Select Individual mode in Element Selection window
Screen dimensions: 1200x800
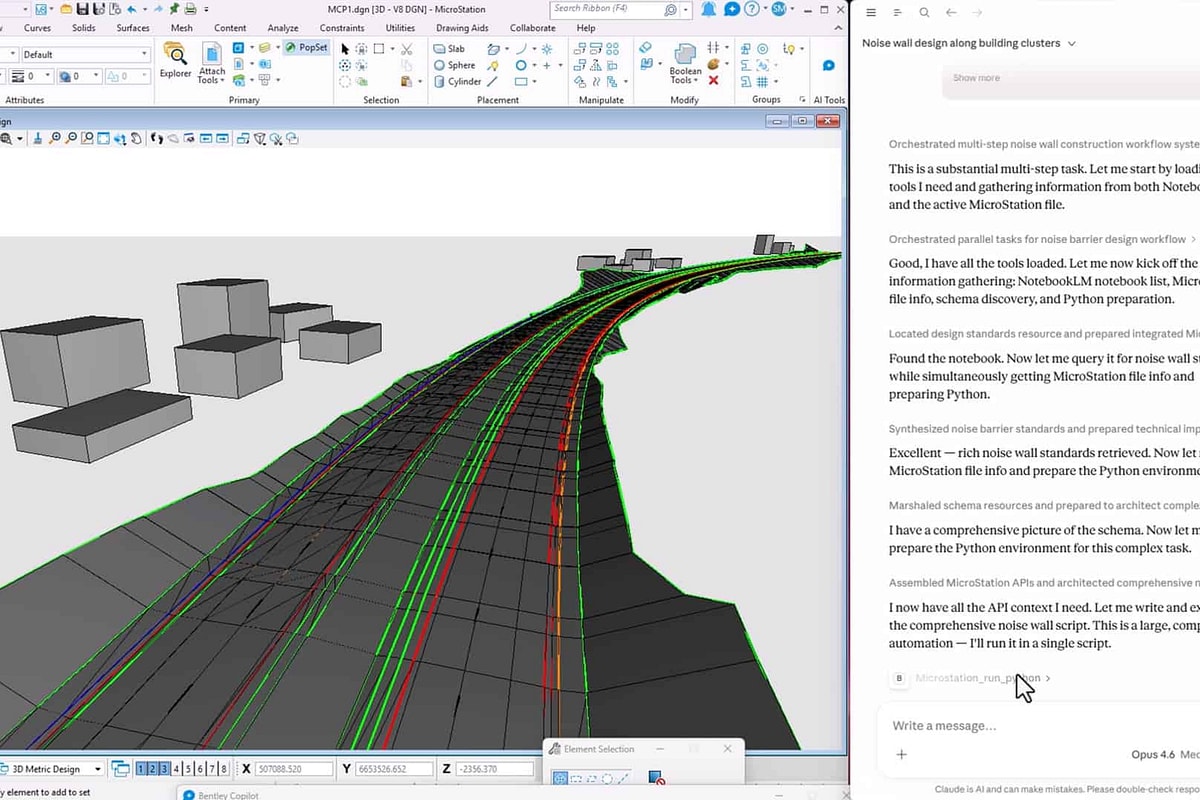click(561, 778)
